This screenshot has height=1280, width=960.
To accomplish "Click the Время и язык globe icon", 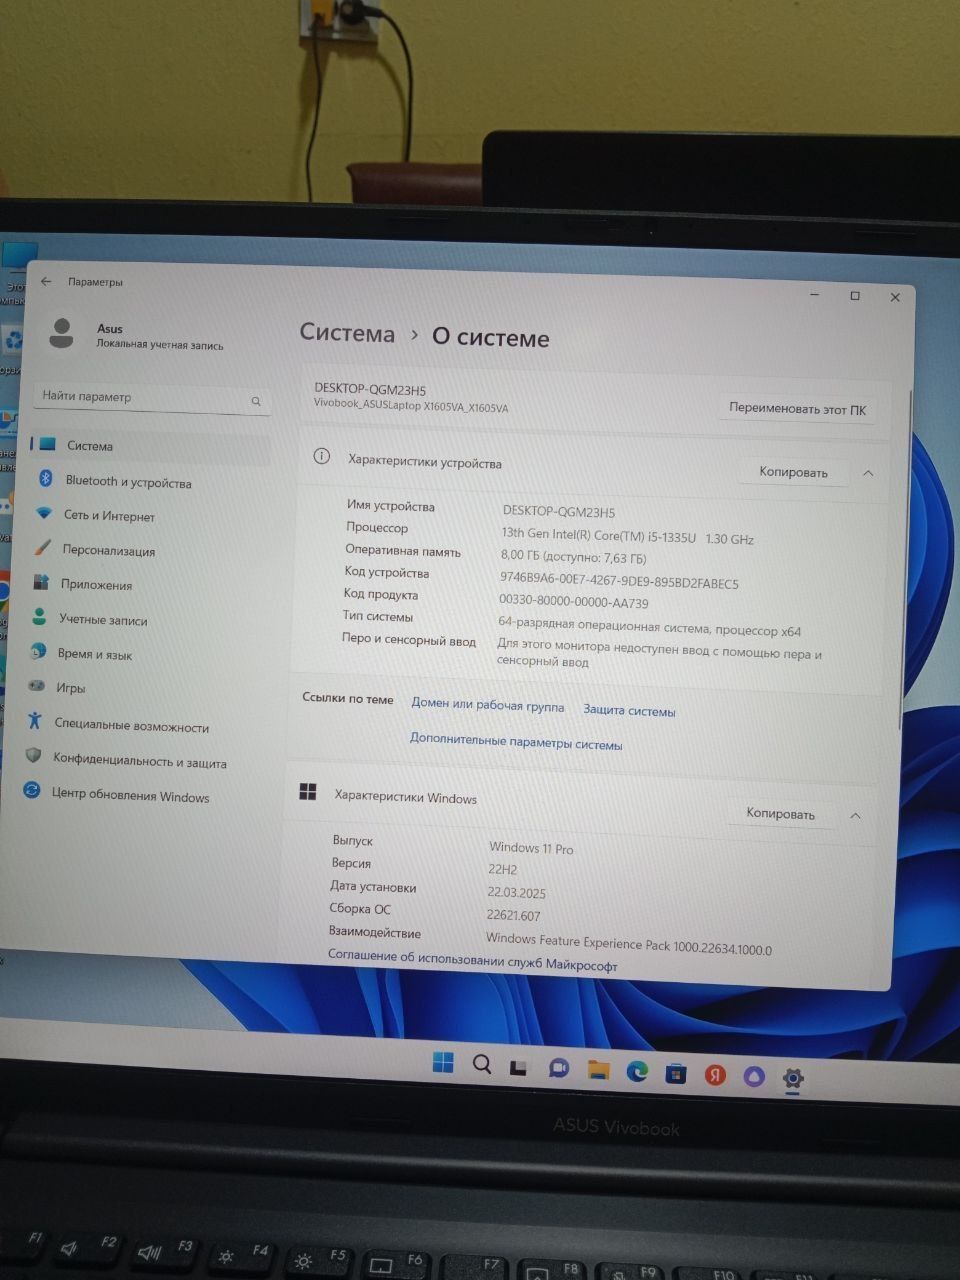I will (38, 651).
